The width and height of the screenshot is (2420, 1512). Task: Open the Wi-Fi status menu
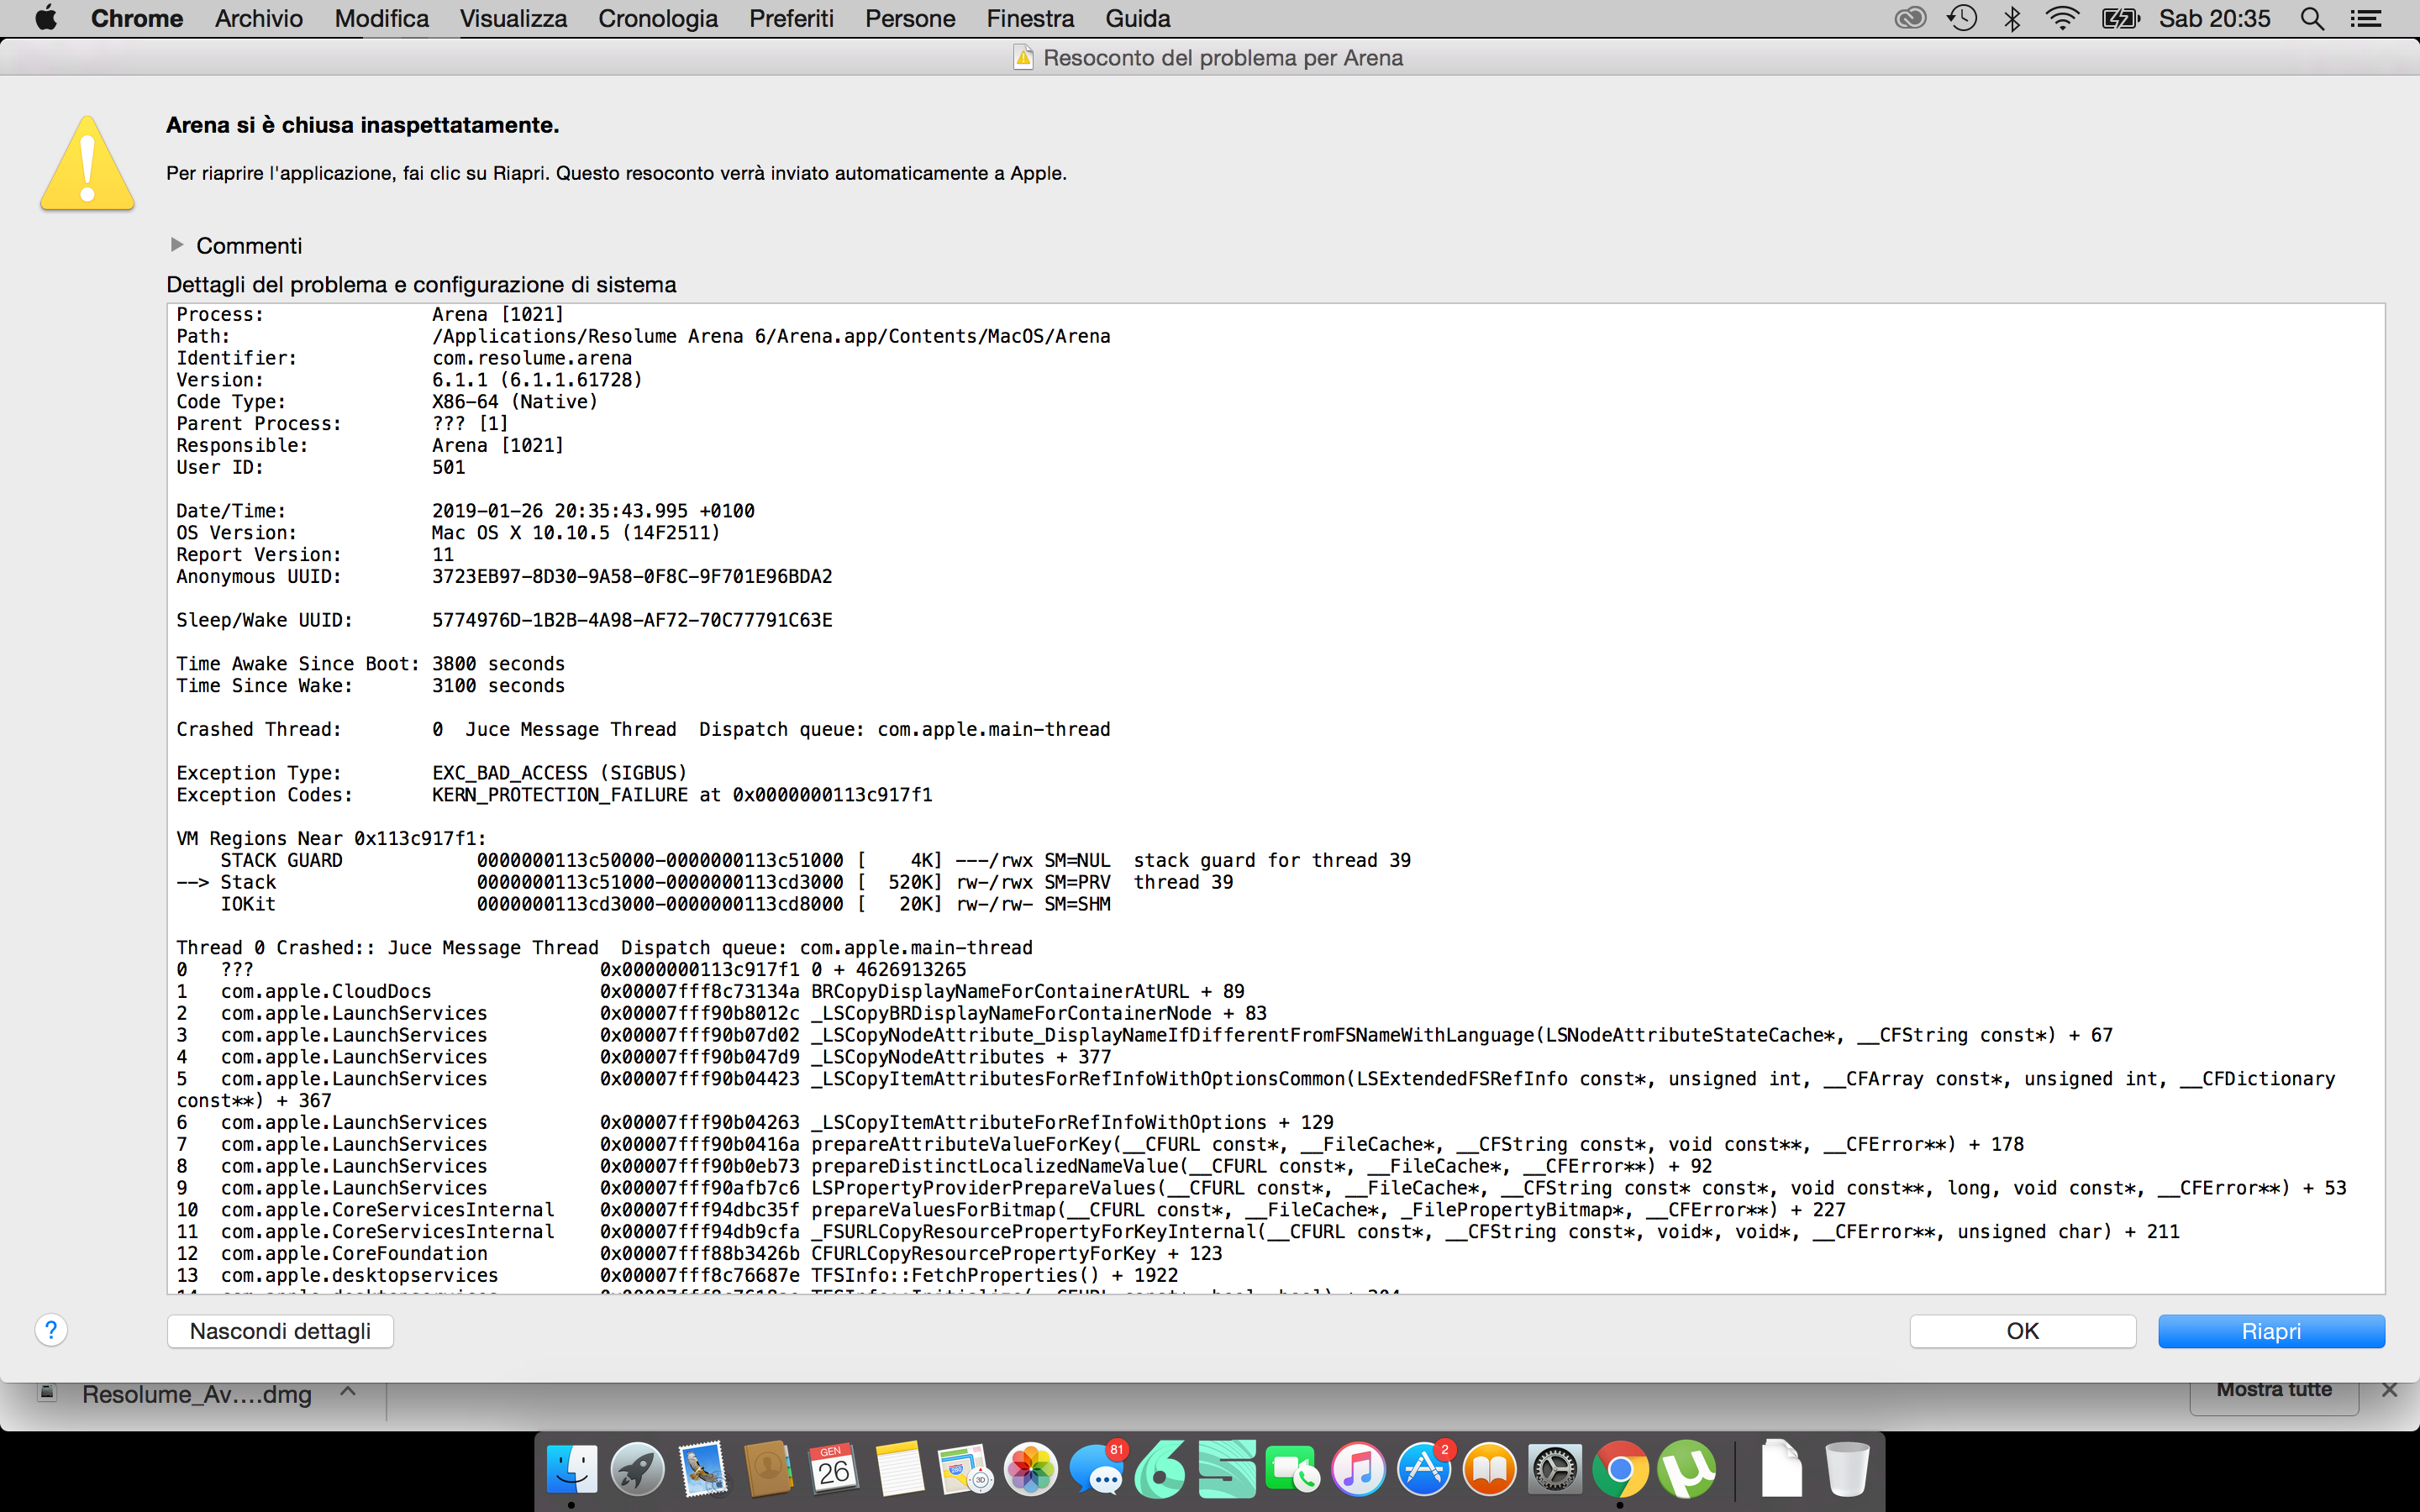point(2062,18)
